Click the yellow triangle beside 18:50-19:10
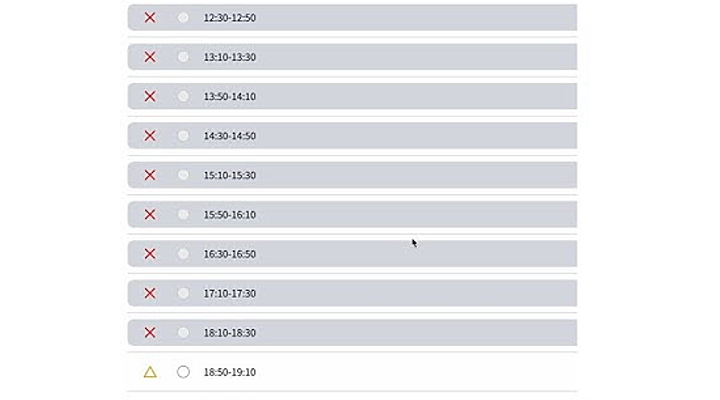The width and height of the screenshot is (720, 400). (x=150, y=372)
